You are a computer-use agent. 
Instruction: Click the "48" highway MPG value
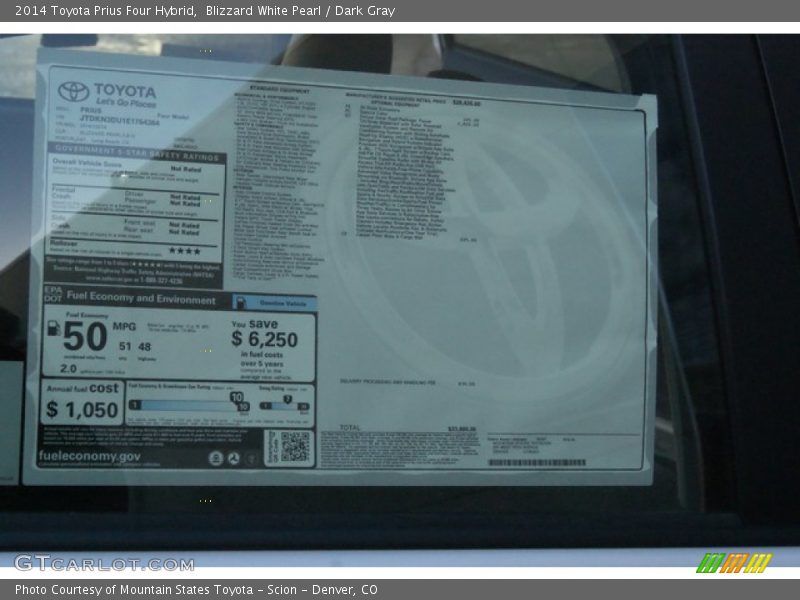(x=145, y=347)
